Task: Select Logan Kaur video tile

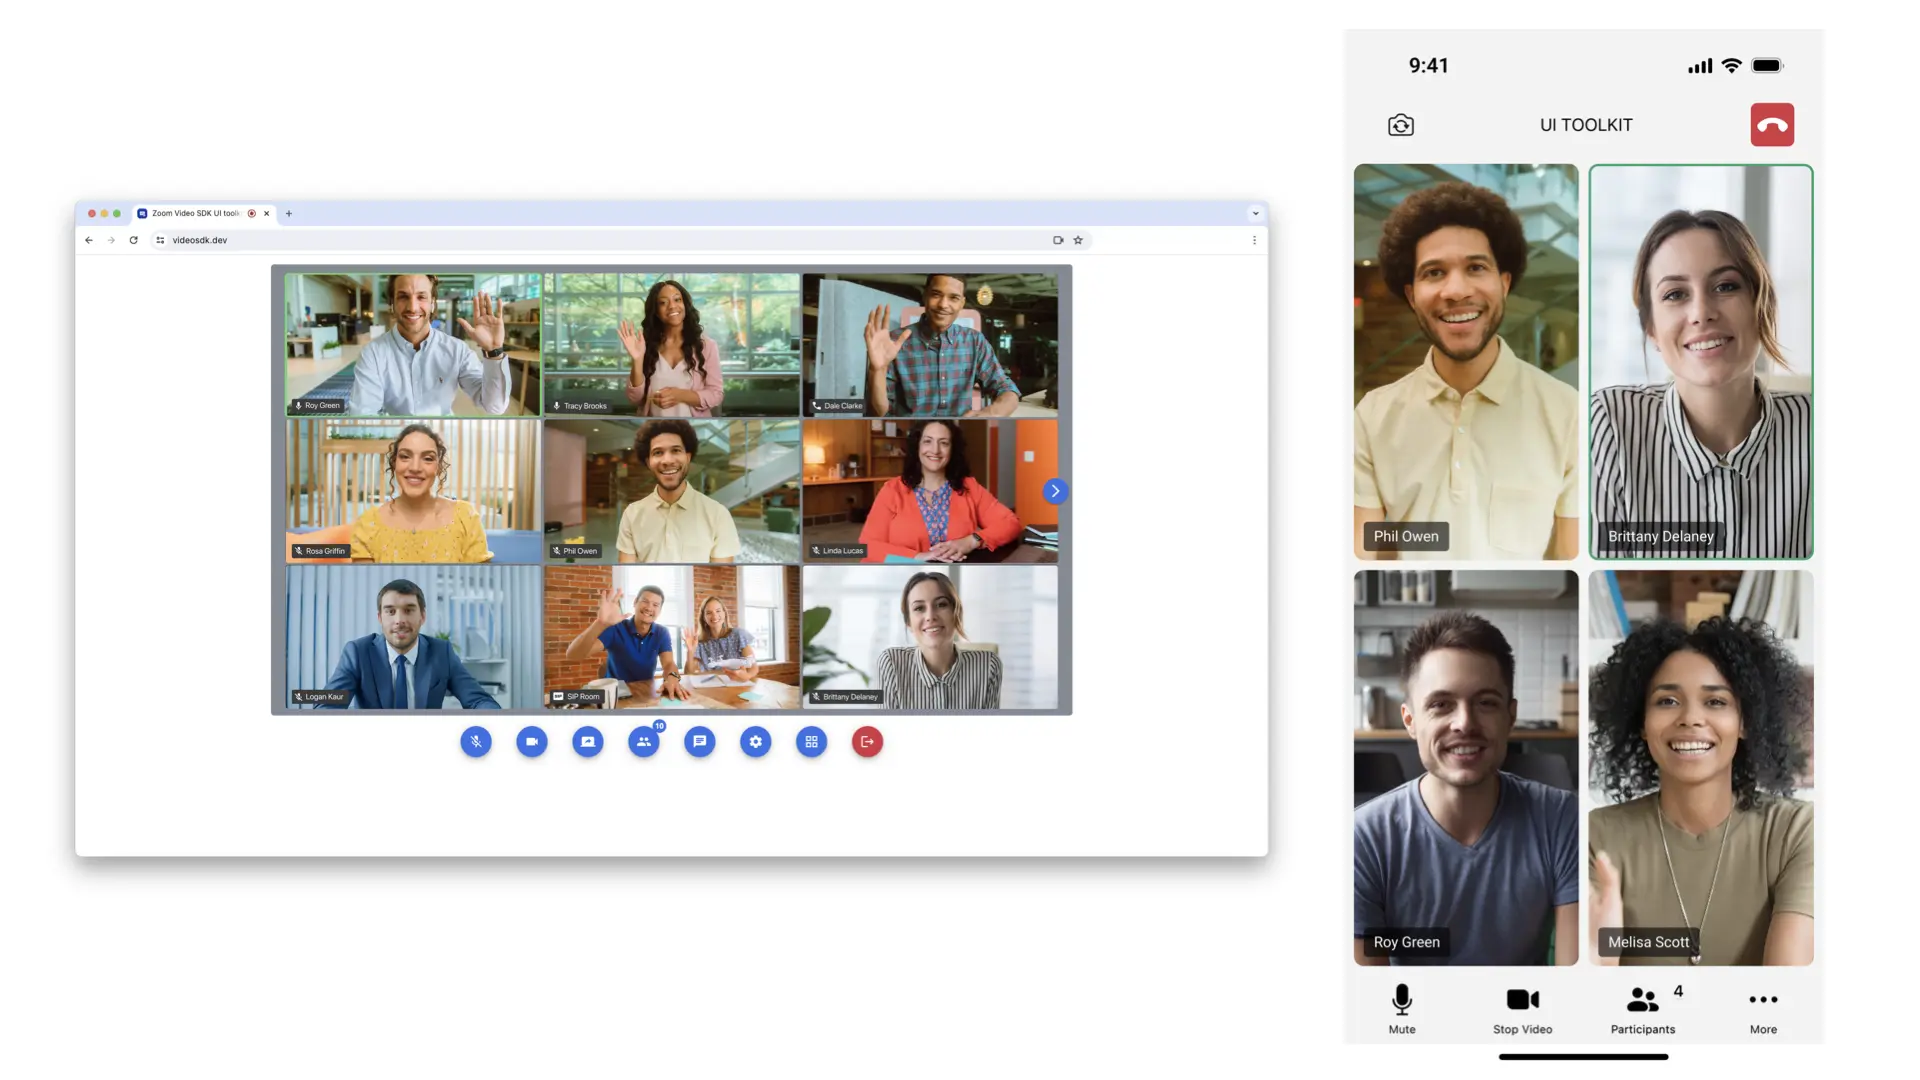Action: [x=413, y=637]
